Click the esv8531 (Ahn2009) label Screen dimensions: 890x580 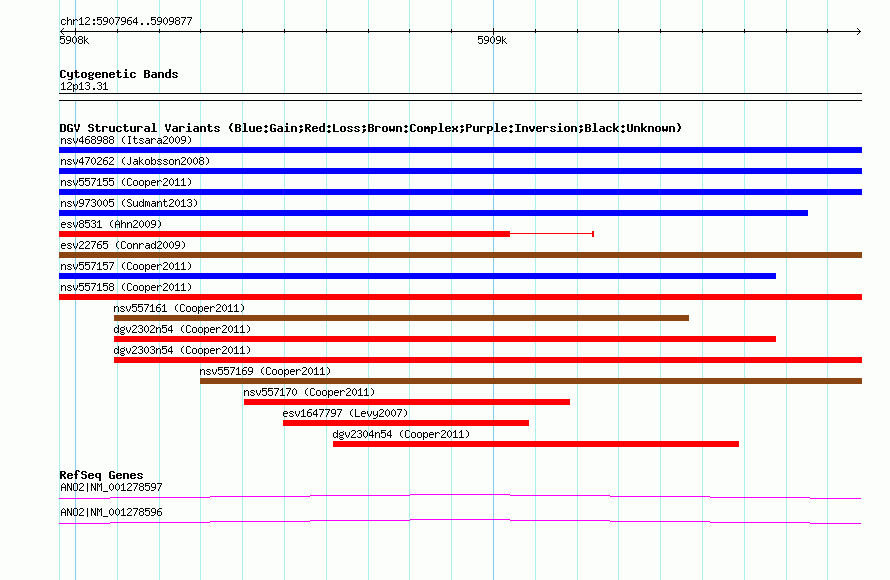tap(111, 224)
